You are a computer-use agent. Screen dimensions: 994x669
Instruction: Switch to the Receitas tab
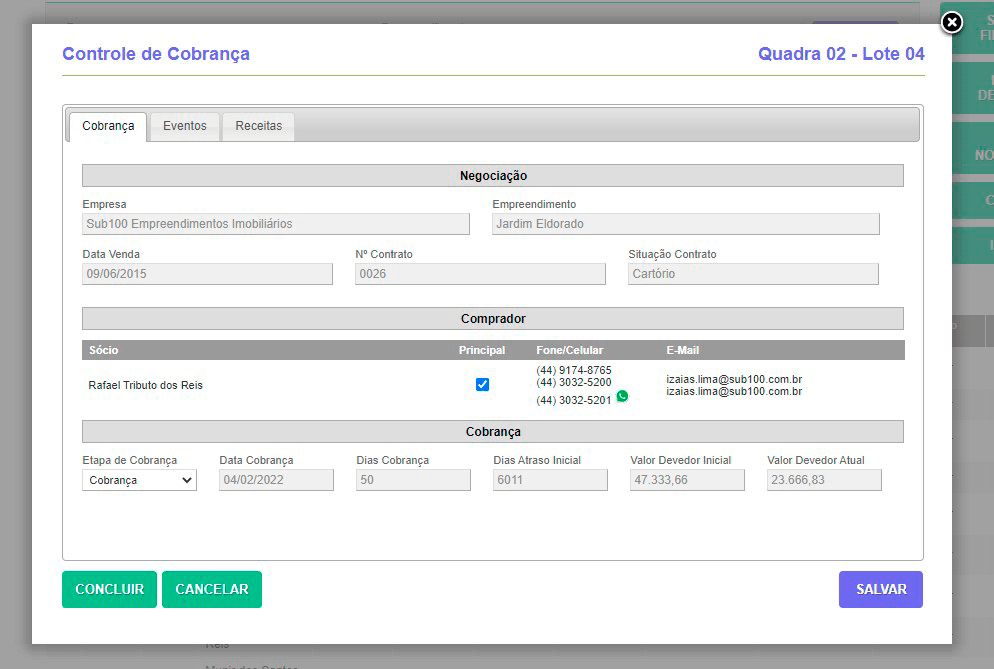pos(257,126)
